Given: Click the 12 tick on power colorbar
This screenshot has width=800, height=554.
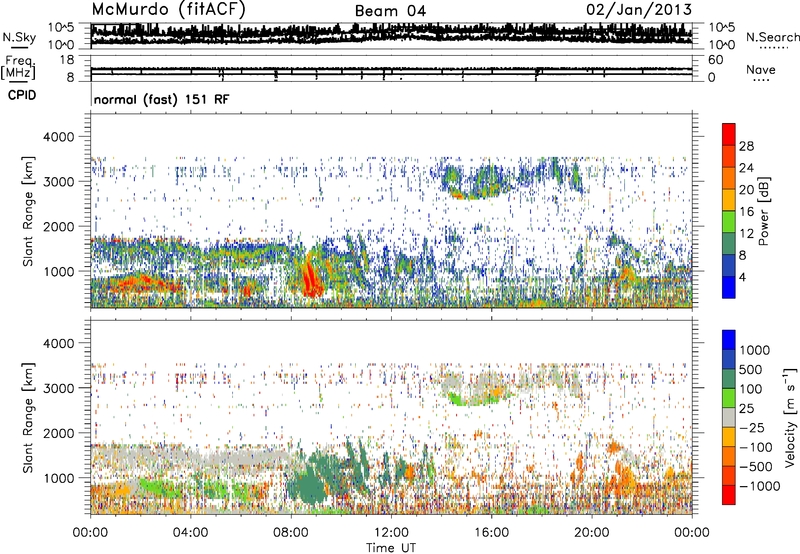Looking at the screenshot, I should pyautogui.click(x=746, y=234).
